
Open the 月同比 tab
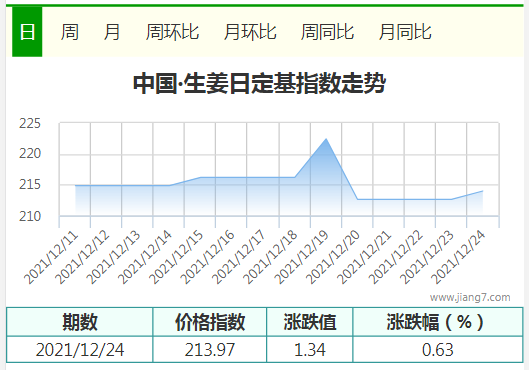(x=405, y=32)
